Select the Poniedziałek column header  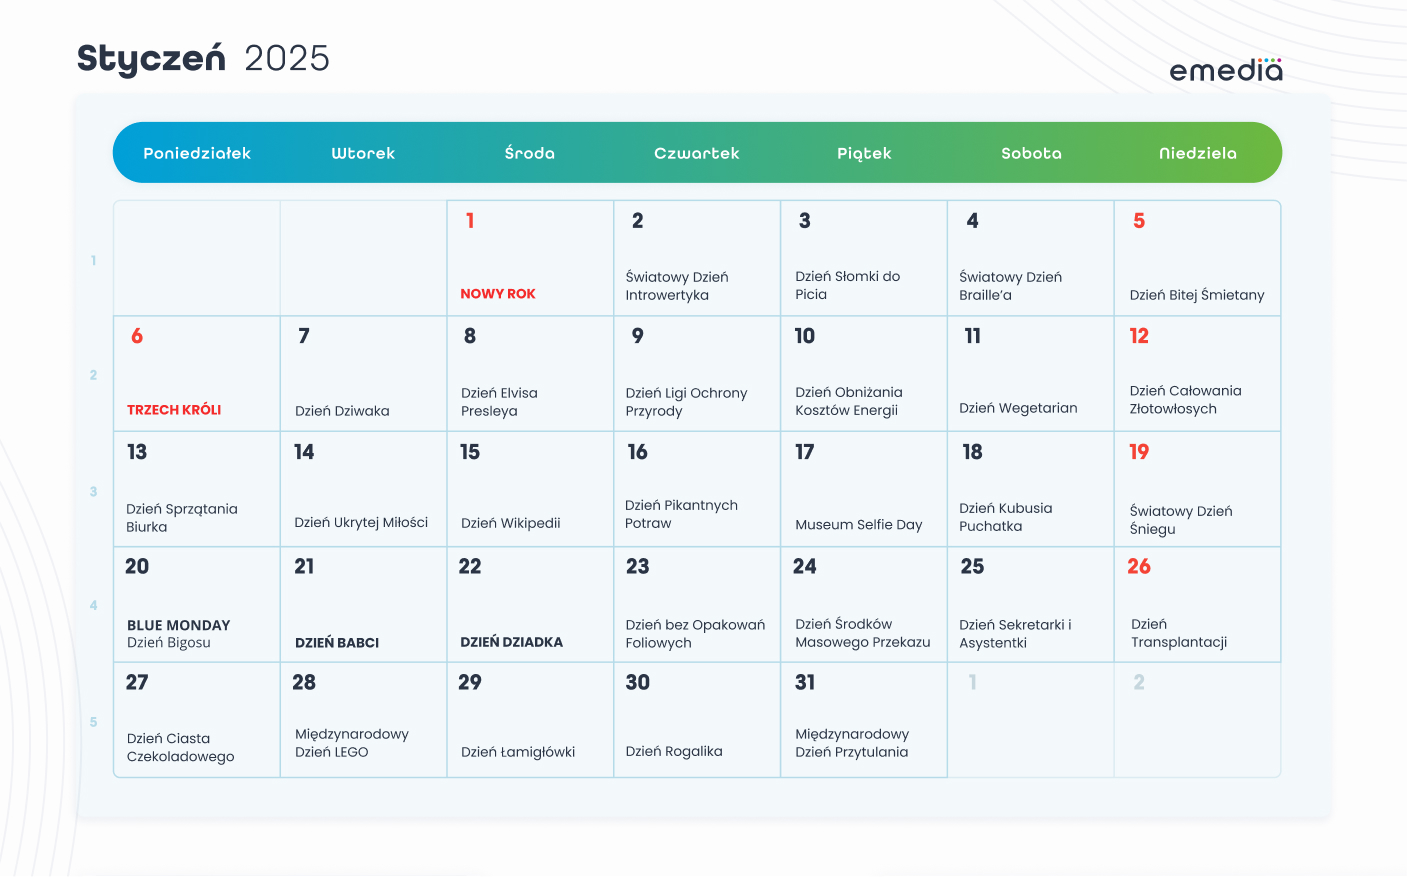point(197,153)
